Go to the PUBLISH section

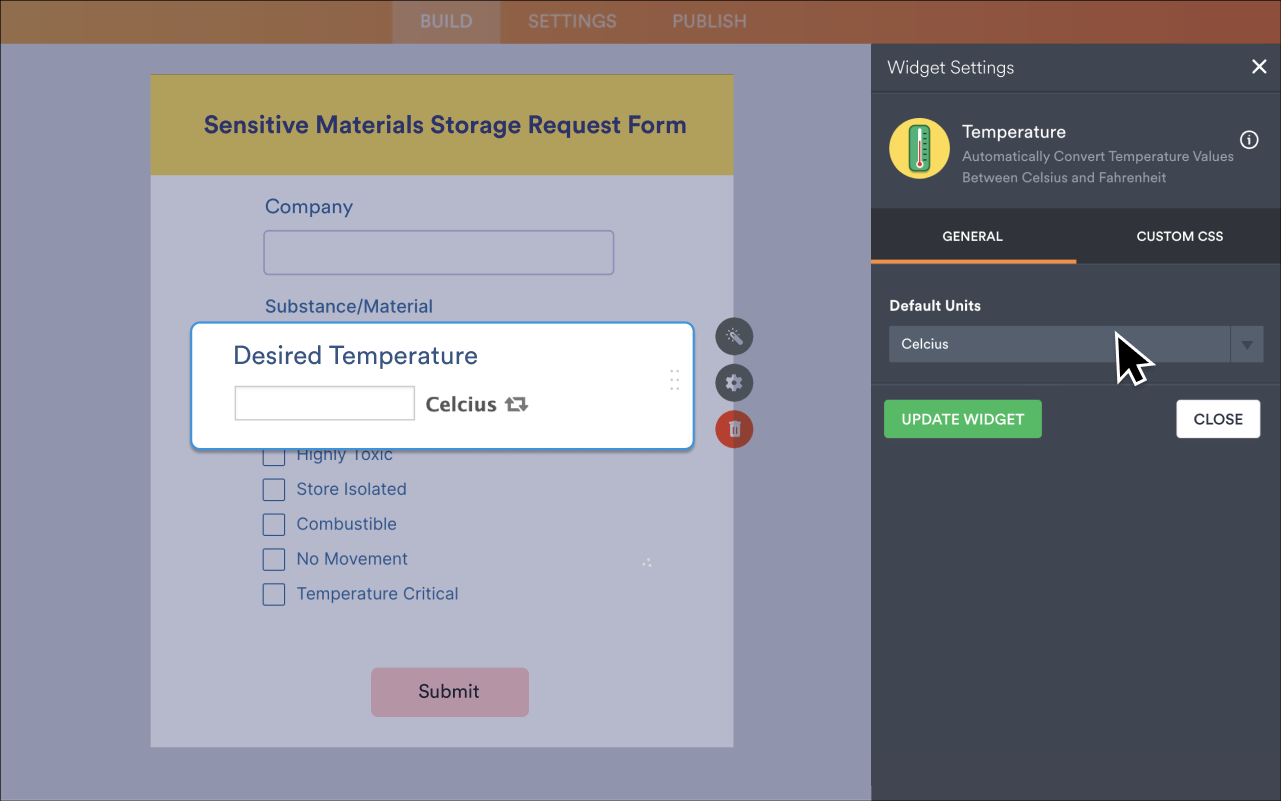pos(708,21)
